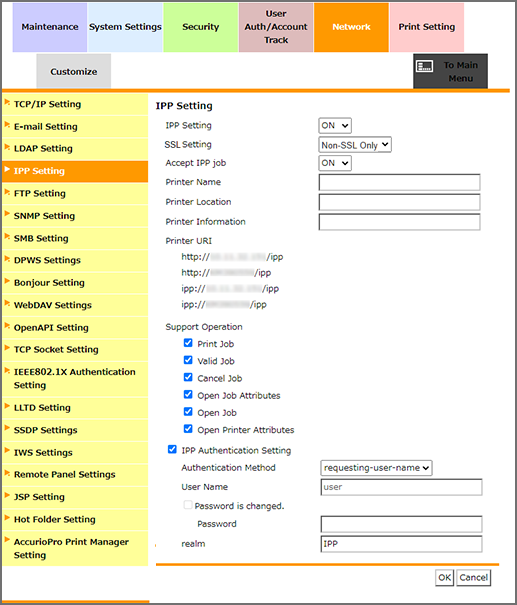Switch to System Settings tab
Image resolution: width=517 pixels, height=605 pixels.
click(x=125, y=27)
